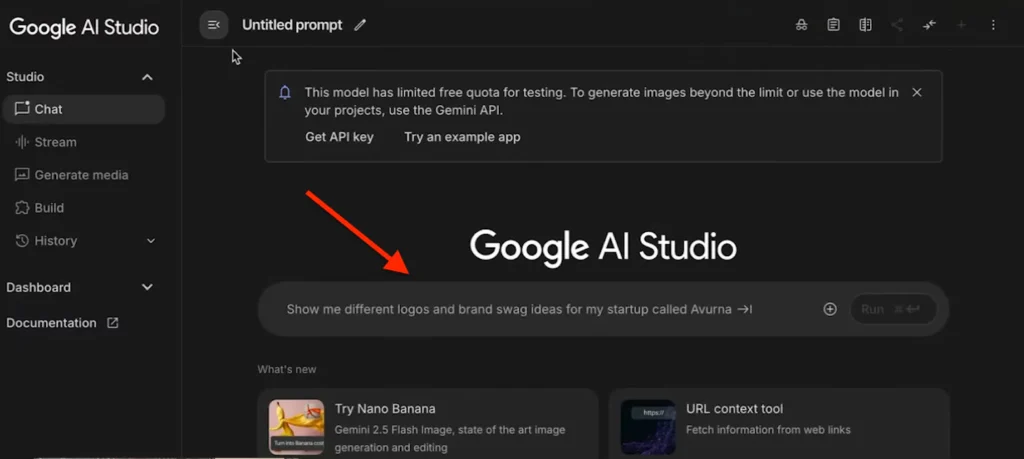Image resolution: width=1024 pixels, height=459 pixels.
Task: Collapse the sidebar with the menu toggle icon
Action: pyautogui.click(x=214, y=25)
